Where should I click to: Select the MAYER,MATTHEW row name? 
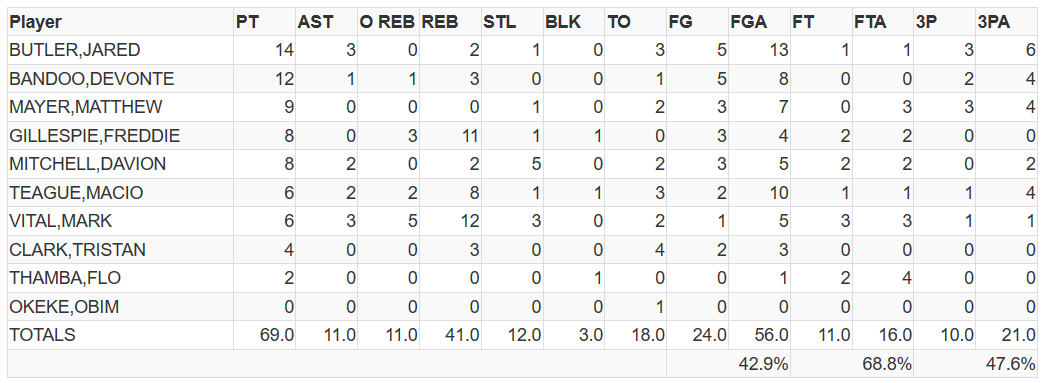tap(121, 107)
